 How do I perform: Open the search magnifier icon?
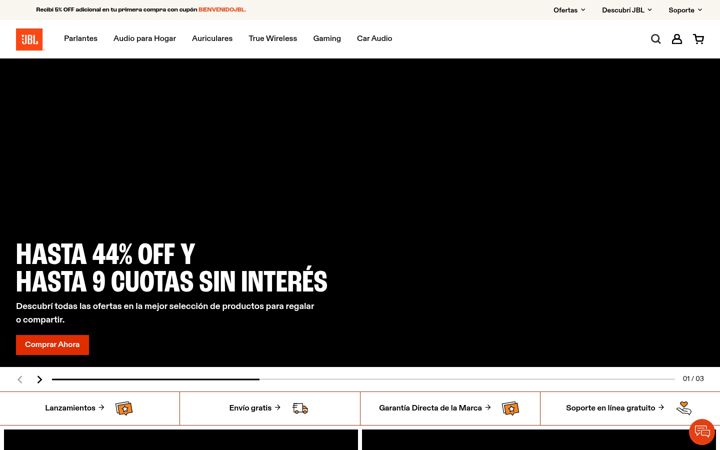coord(656,39)
